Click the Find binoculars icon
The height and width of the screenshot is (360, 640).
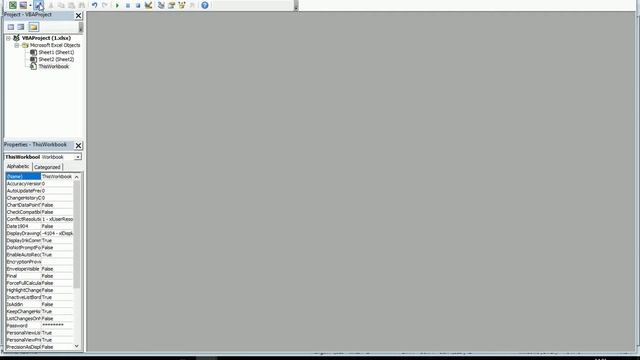[82, 5]
